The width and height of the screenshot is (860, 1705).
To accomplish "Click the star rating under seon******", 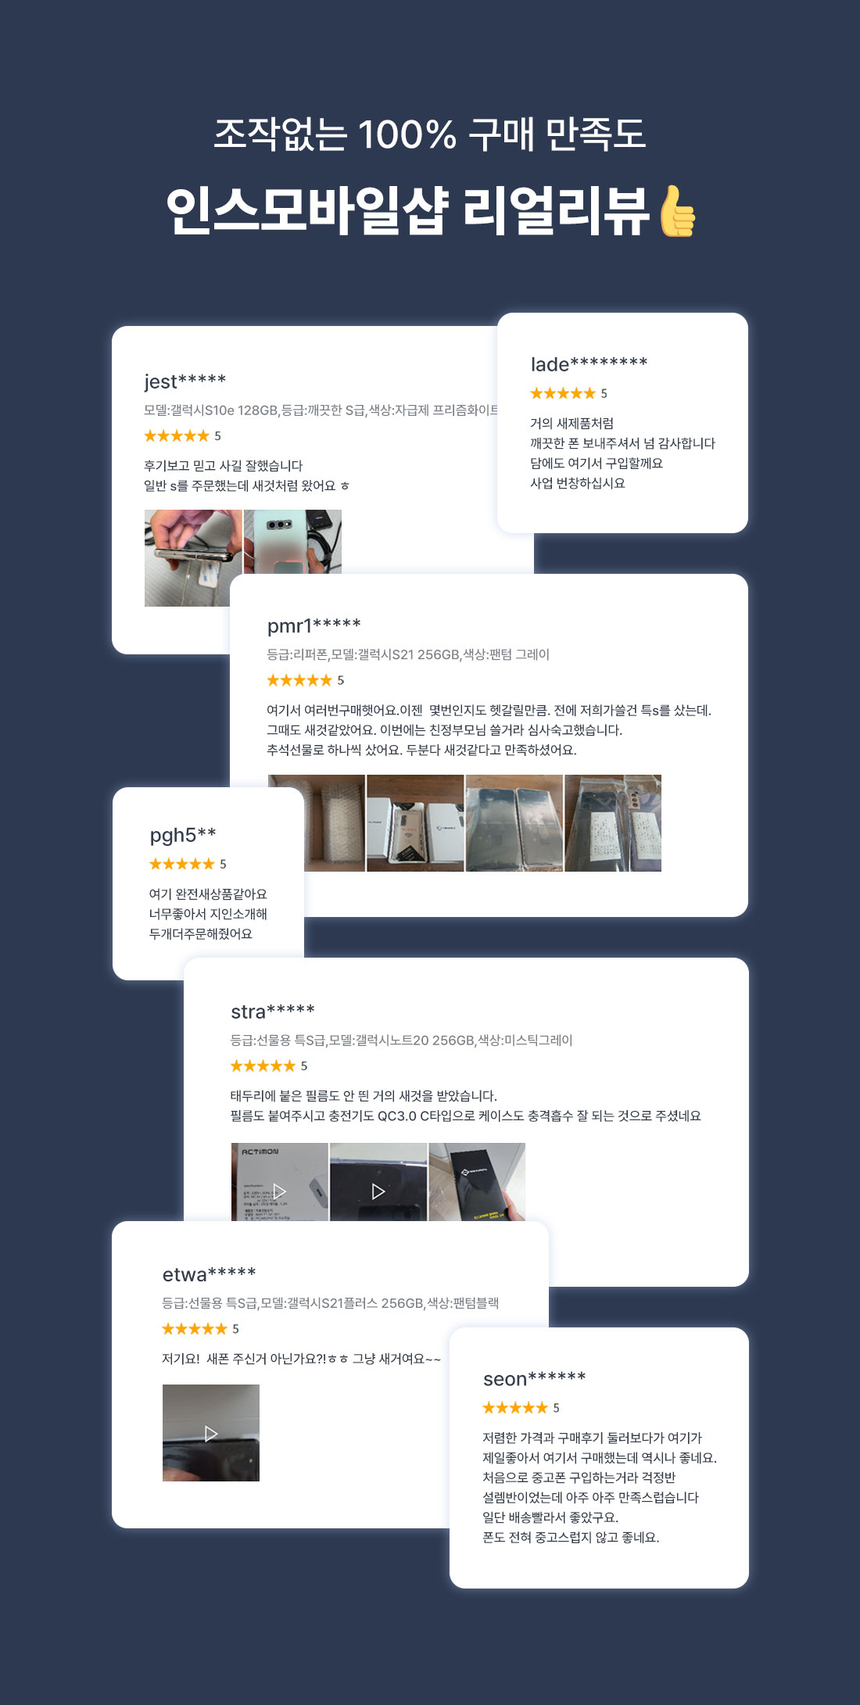I will click(x=515, y=1408).
